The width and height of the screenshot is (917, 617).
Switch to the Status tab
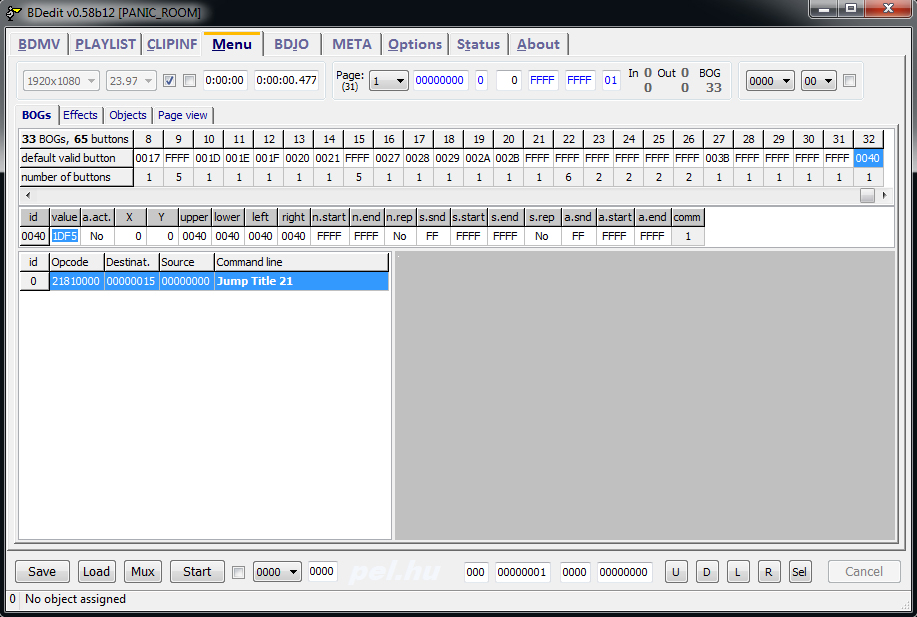click(x=478, y=44)
